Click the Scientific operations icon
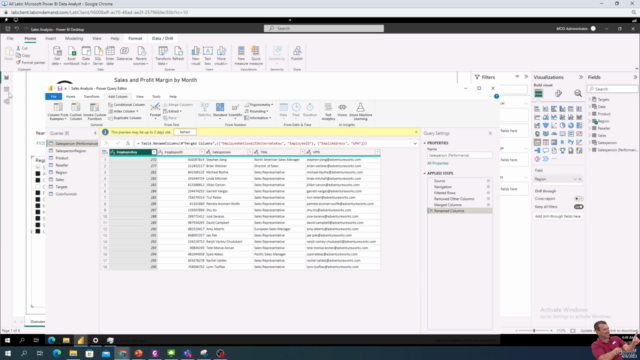 [235, 111]
